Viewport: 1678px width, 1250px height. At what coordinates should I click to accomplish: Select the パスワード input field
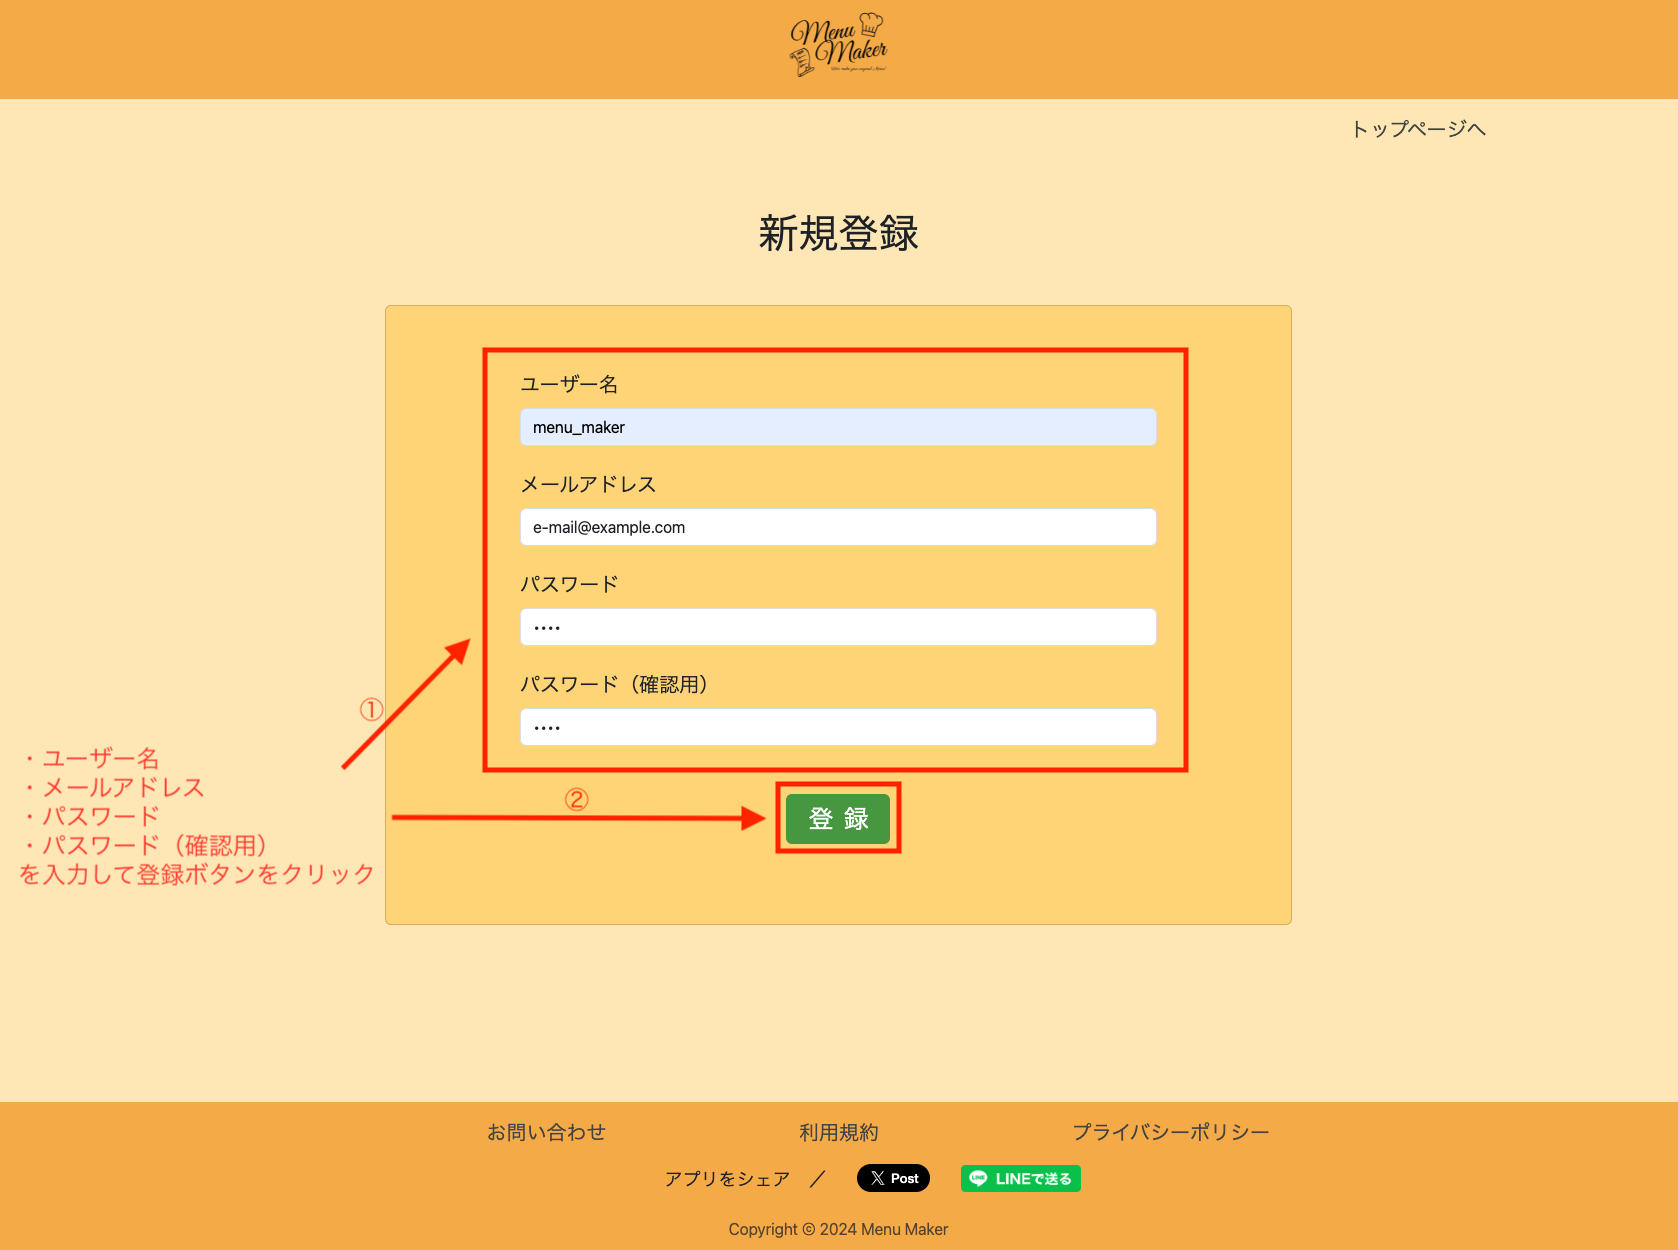(x=838, y=627)
